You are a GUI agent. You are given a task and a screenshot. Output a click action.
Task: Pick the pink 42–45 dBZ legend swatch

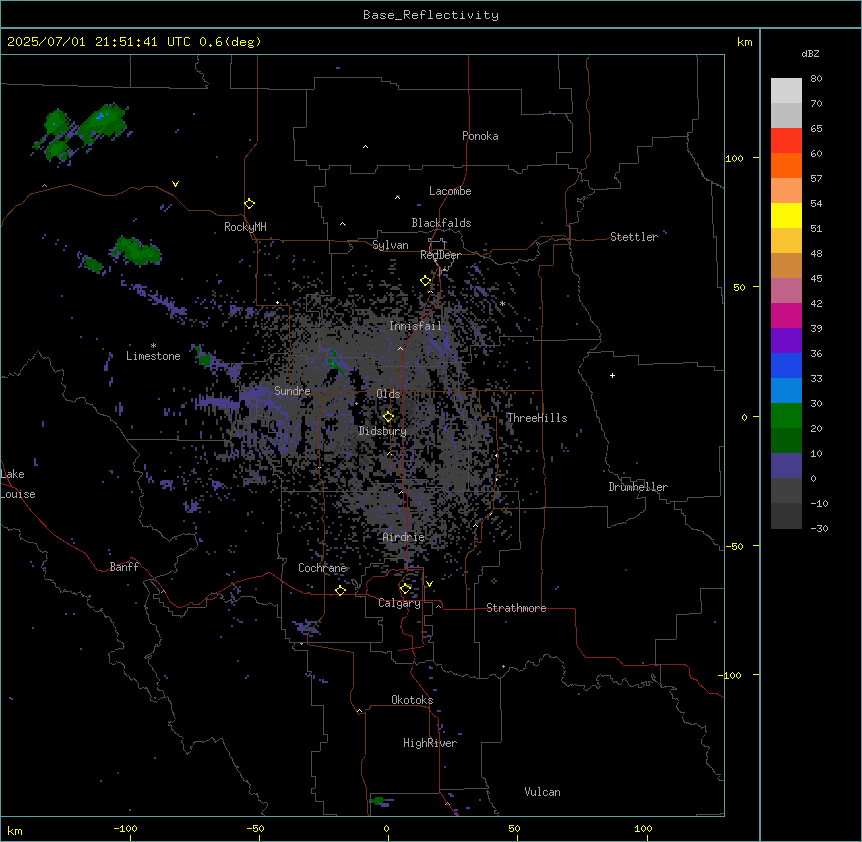[786, 290]
